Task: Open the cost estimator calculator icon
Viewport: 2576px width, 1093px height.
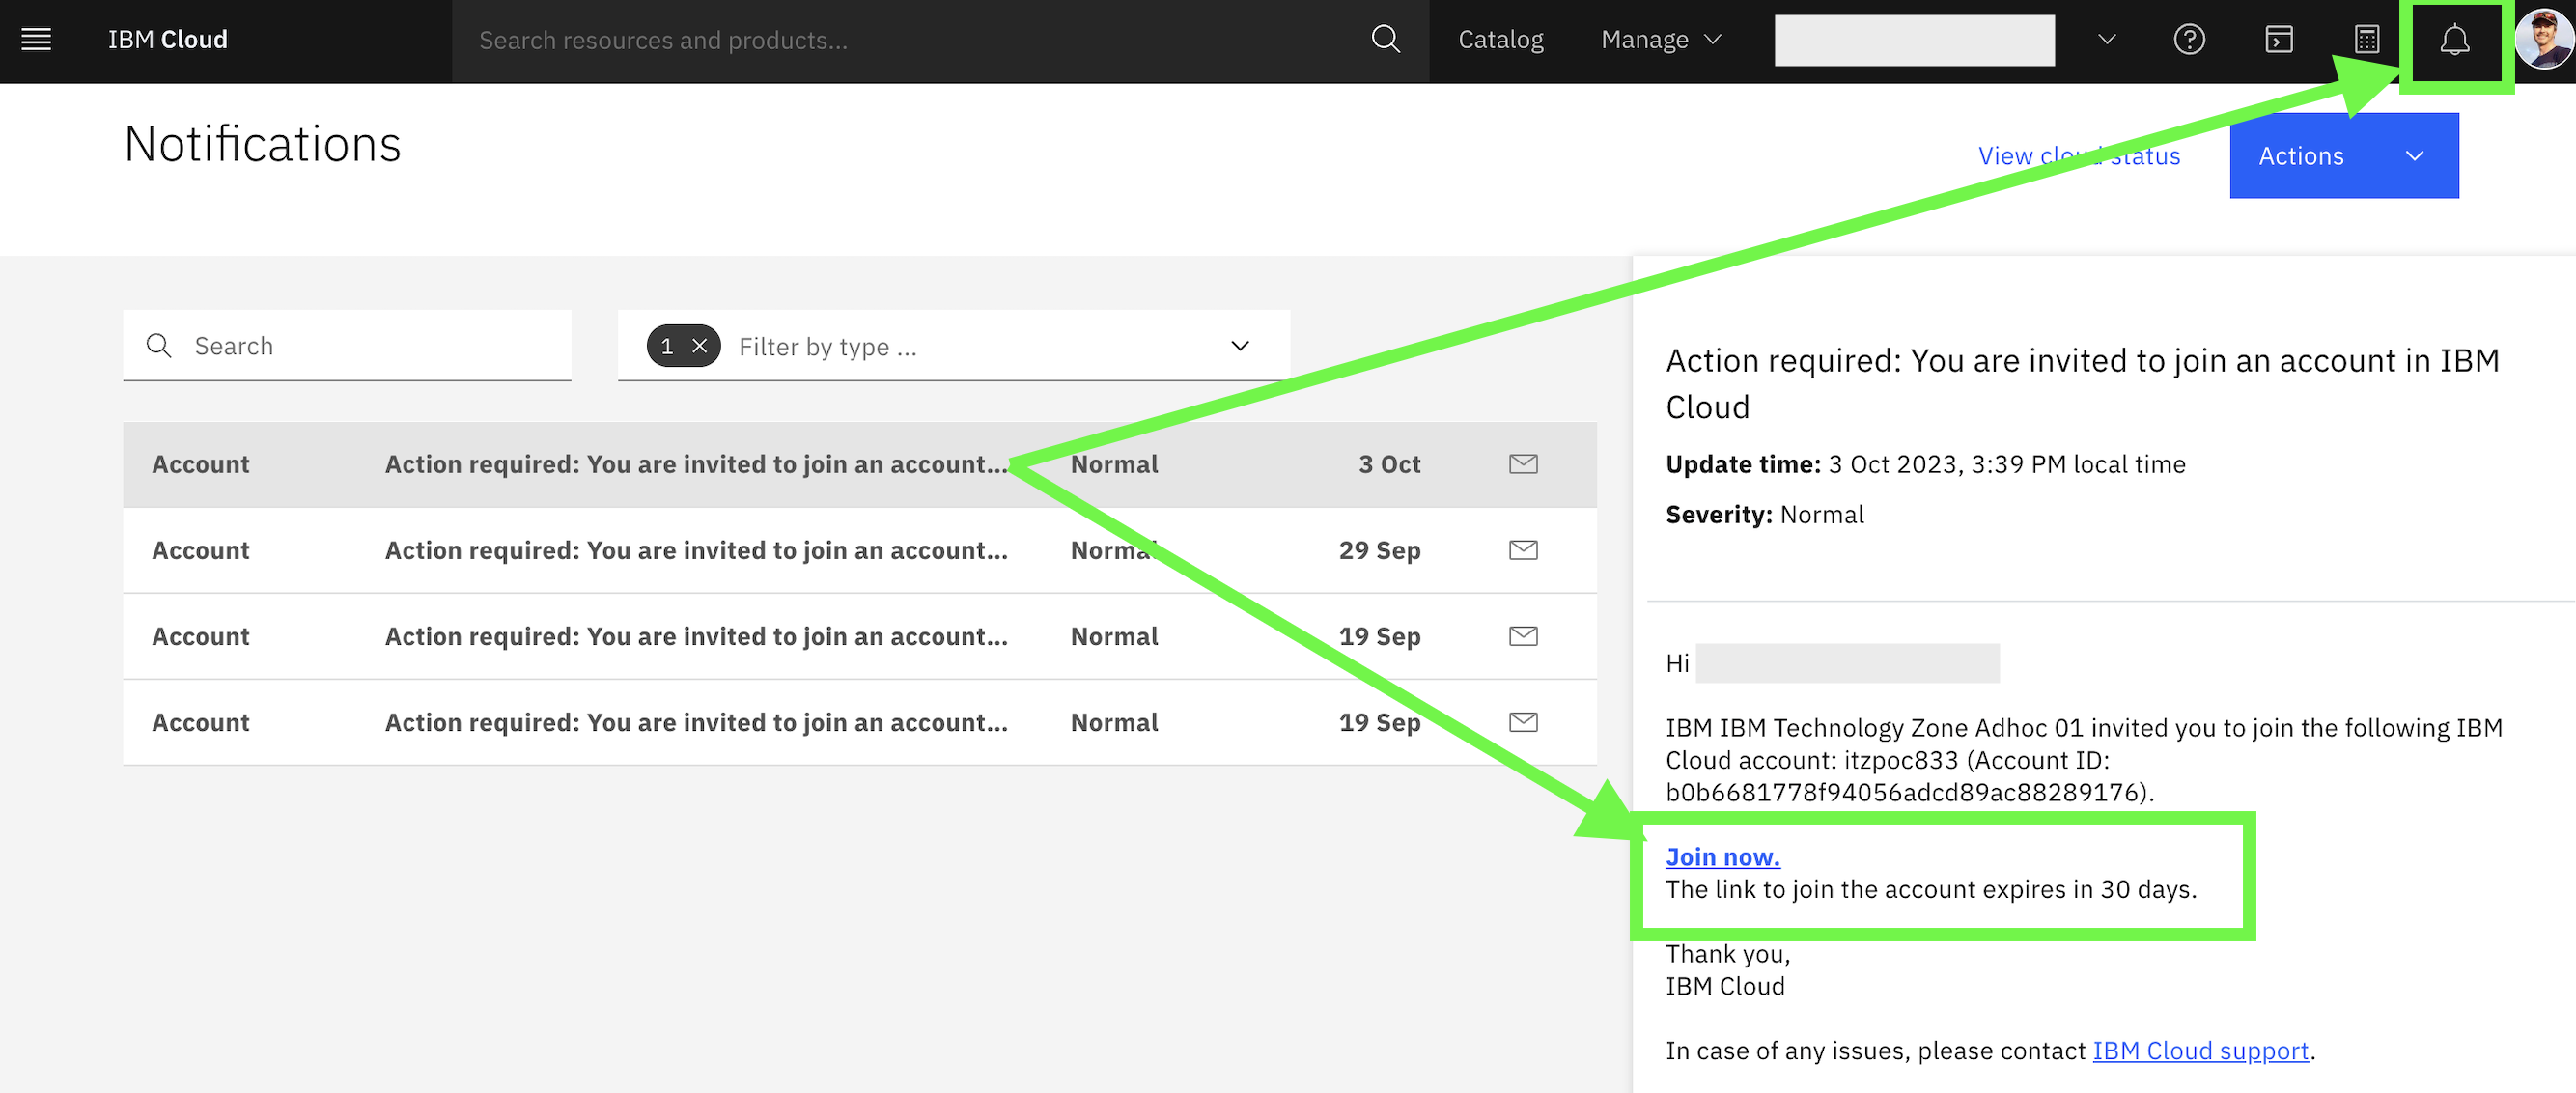Action: (2366, 40)
